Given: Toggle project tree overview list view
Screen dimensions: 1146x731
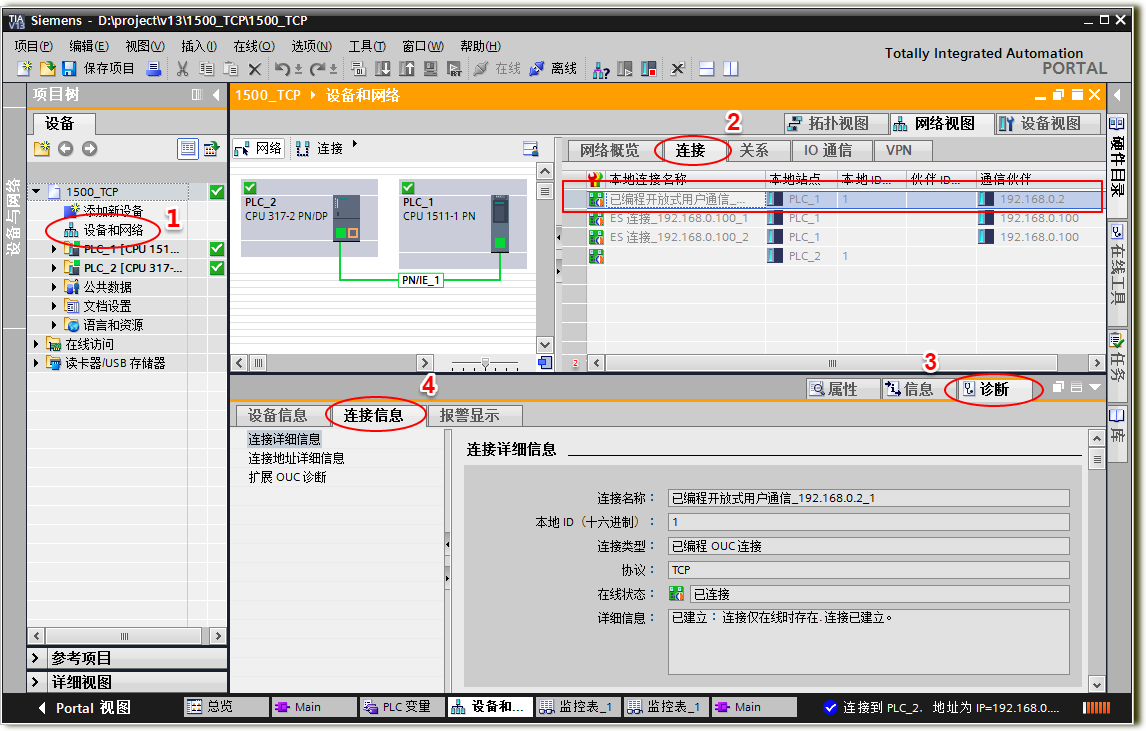Looking at the screenshot, I should click(x=188, y=149).
